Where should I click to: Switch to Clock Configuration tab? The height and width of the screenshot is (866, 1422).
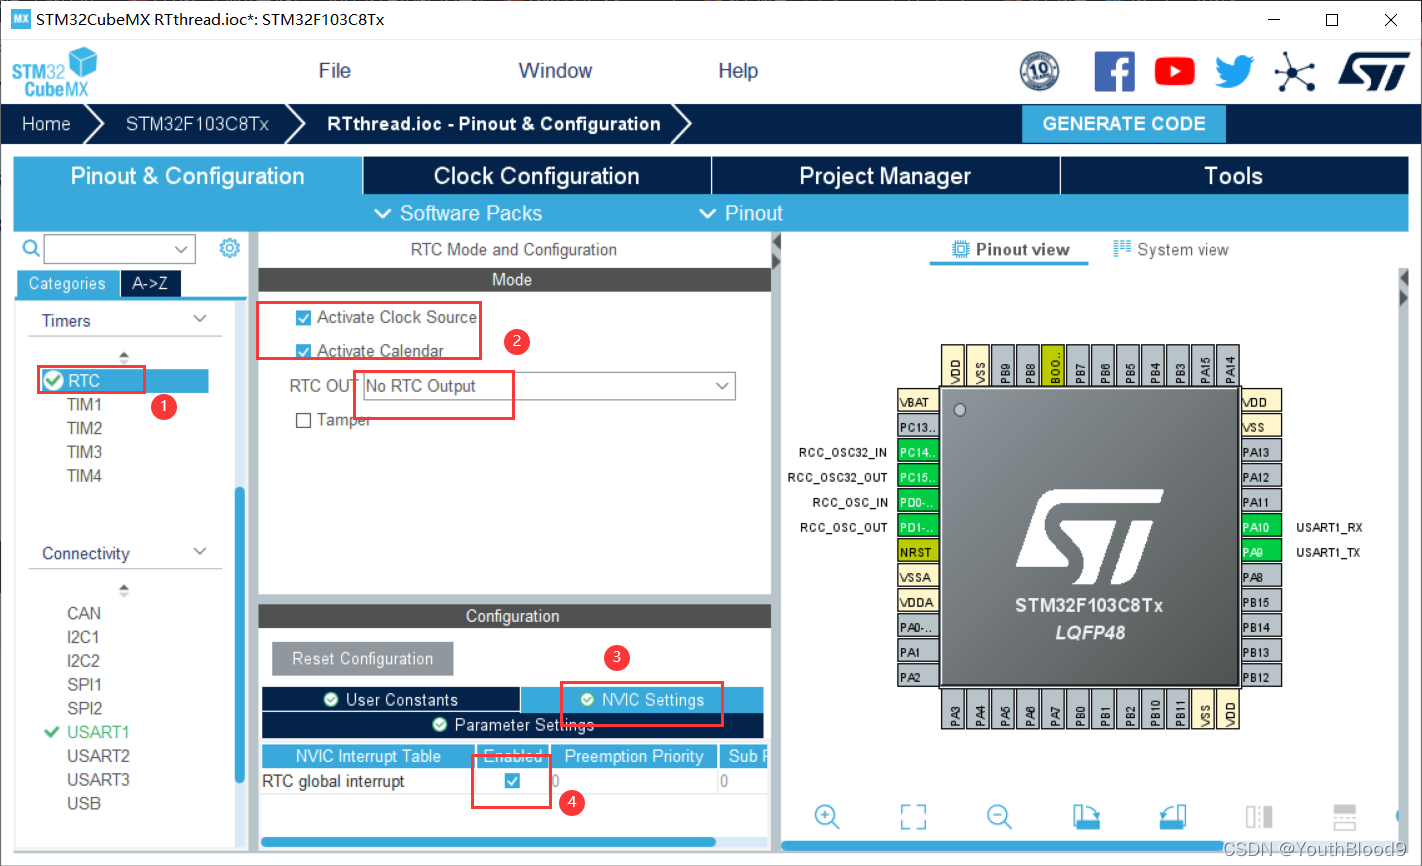(537, 176)
